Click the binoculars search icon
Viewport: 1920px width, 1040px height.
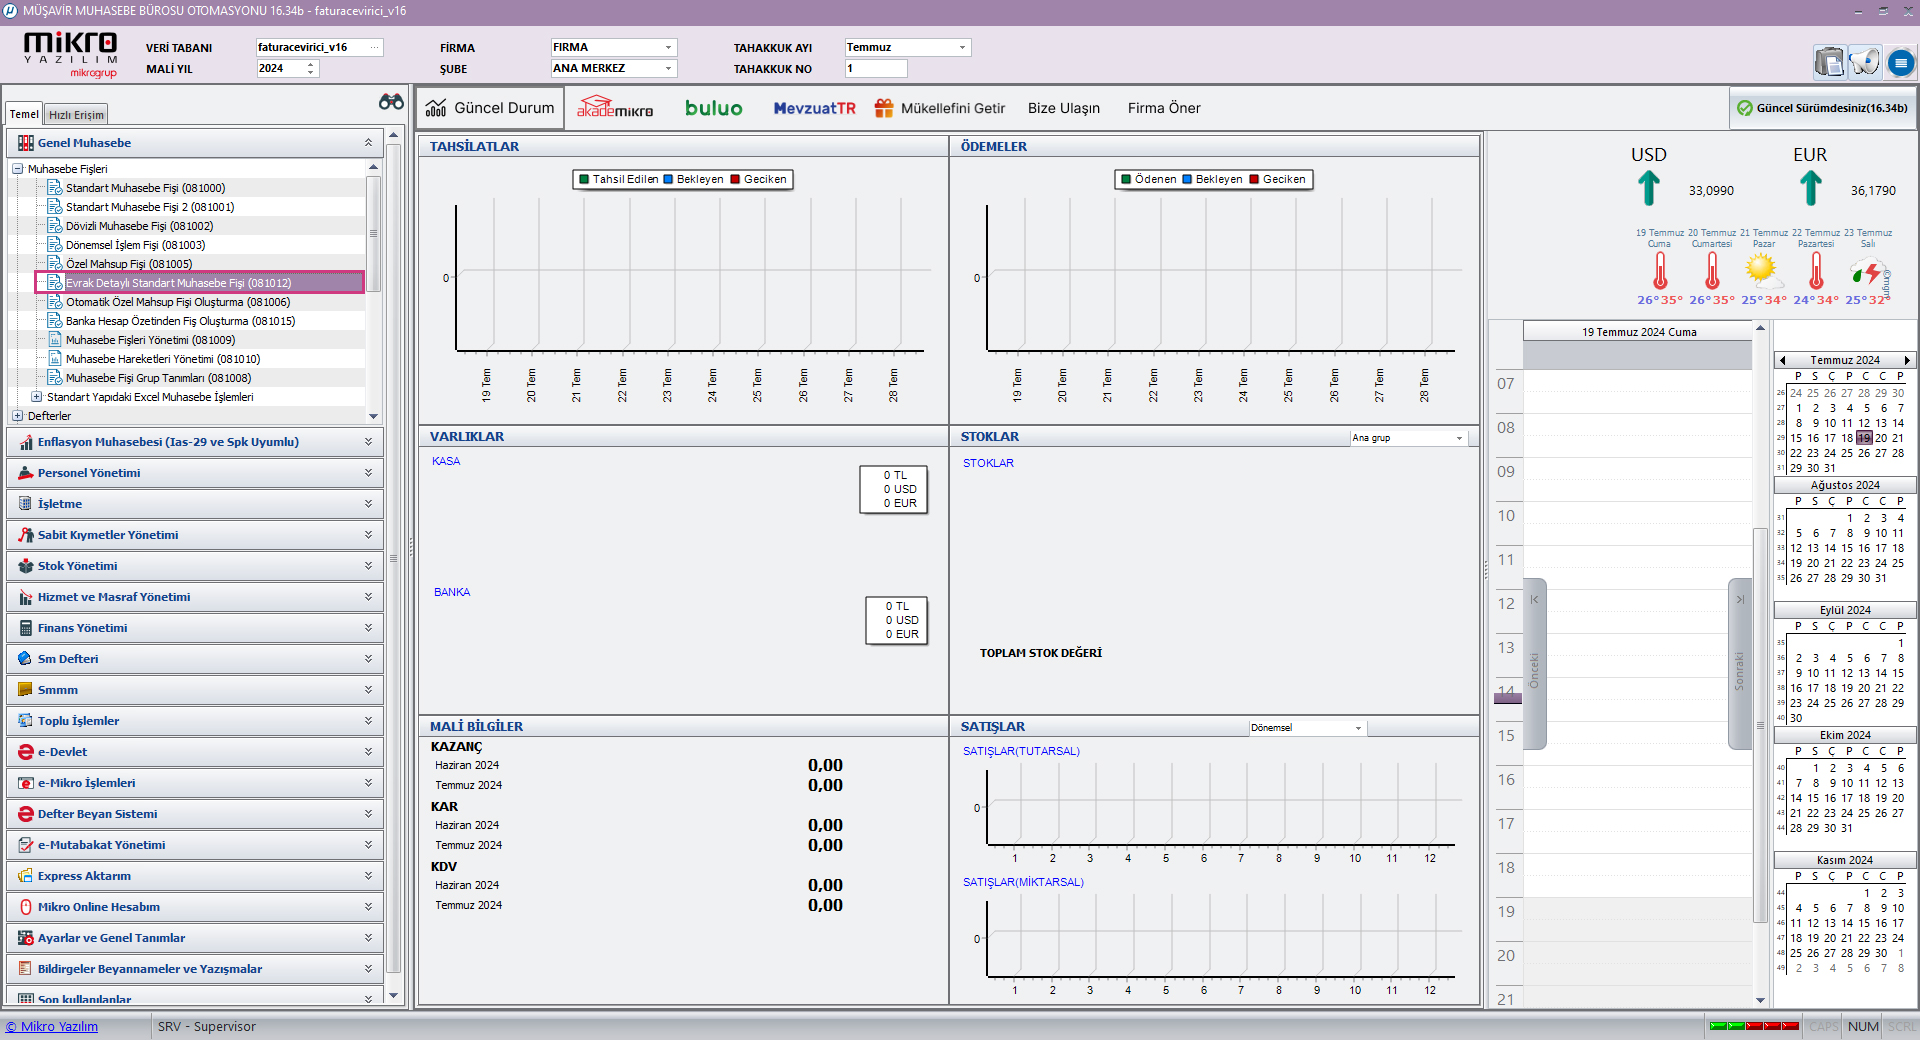391,102
